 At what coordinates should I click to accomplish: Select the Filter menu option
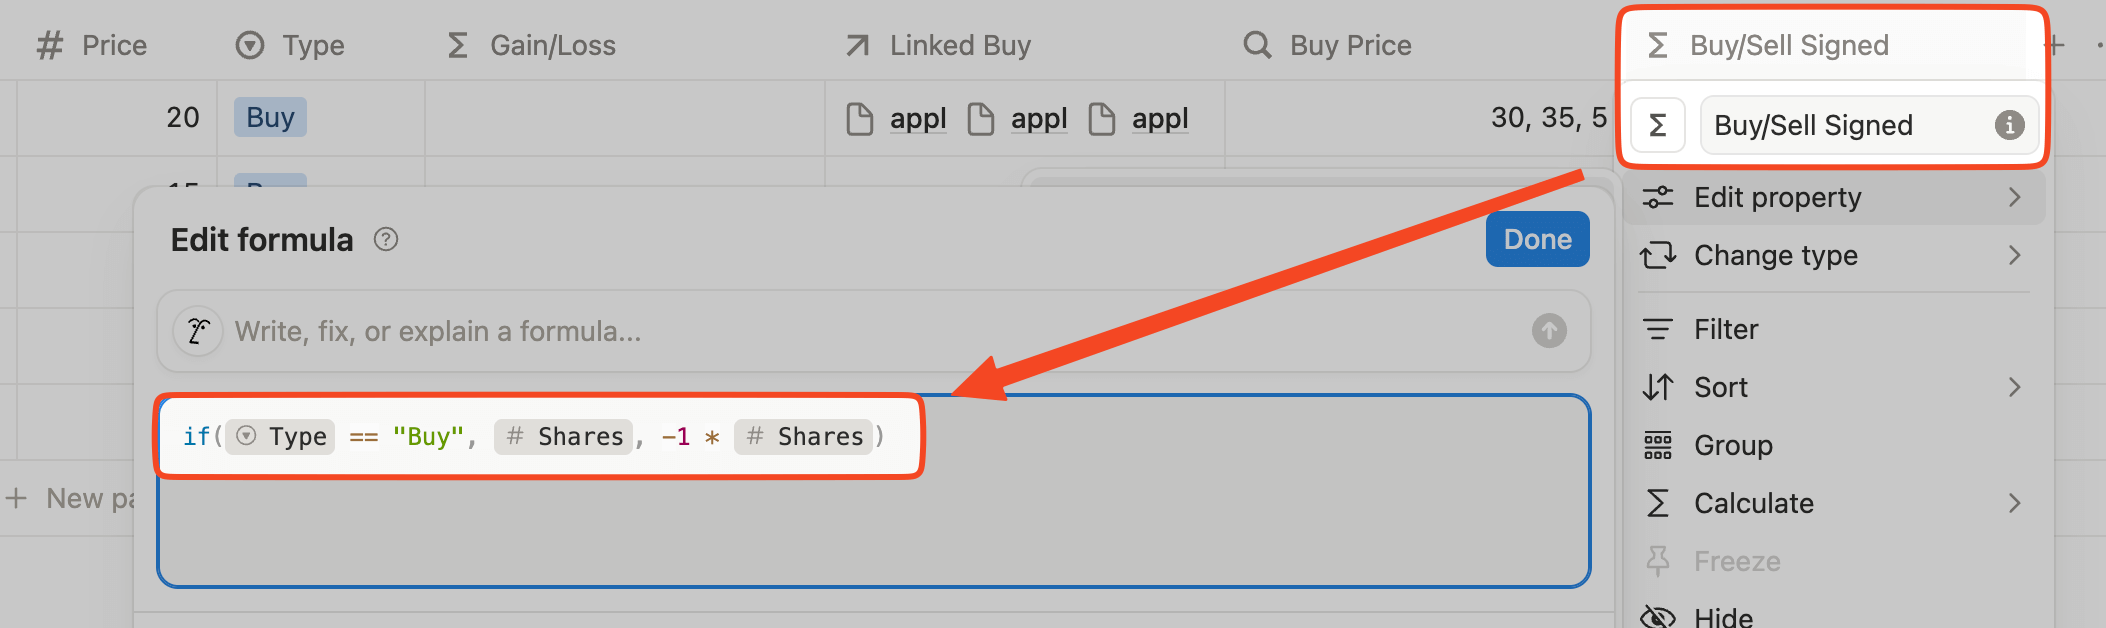[1726, 329]
